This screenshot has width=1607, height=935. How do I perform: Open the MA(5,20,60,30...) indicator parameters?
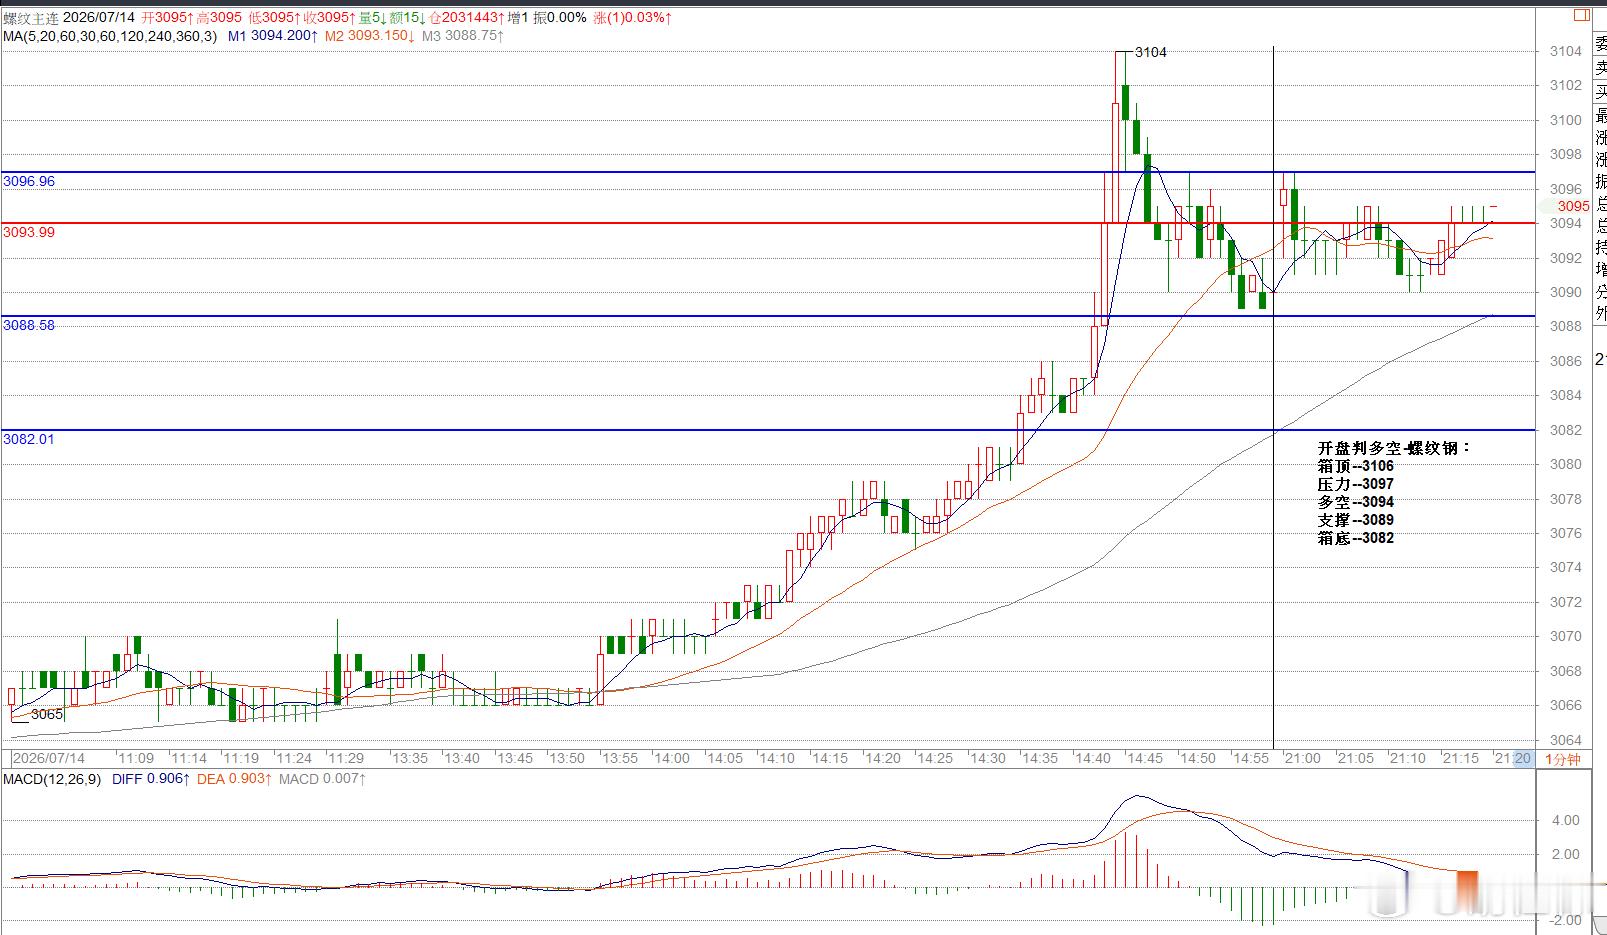(x=110, y=36)
